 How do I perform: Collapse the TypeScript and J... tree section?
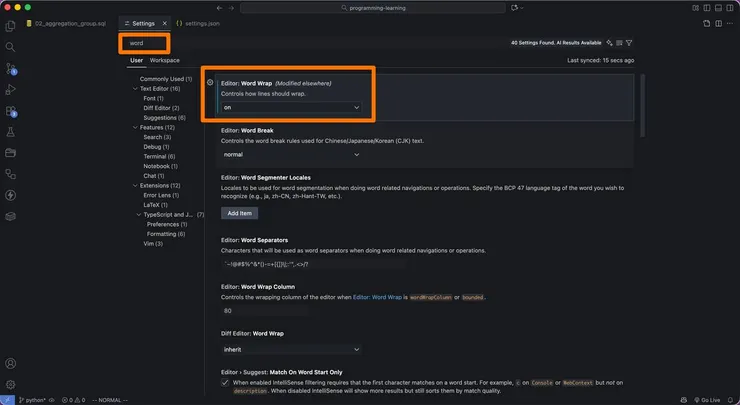pos(139,215)
